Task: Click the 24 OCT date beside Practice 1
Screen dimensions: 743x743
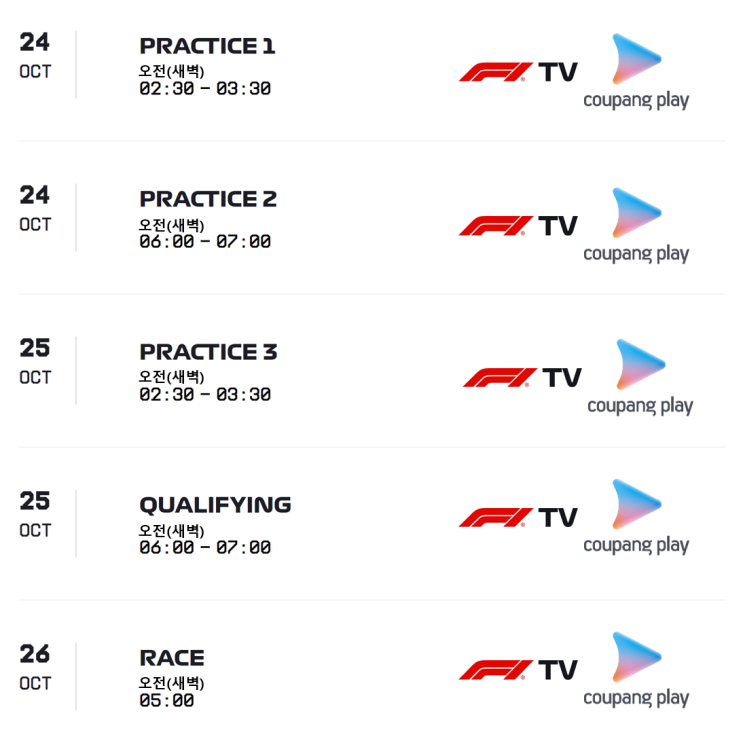Action: point(35,56)
